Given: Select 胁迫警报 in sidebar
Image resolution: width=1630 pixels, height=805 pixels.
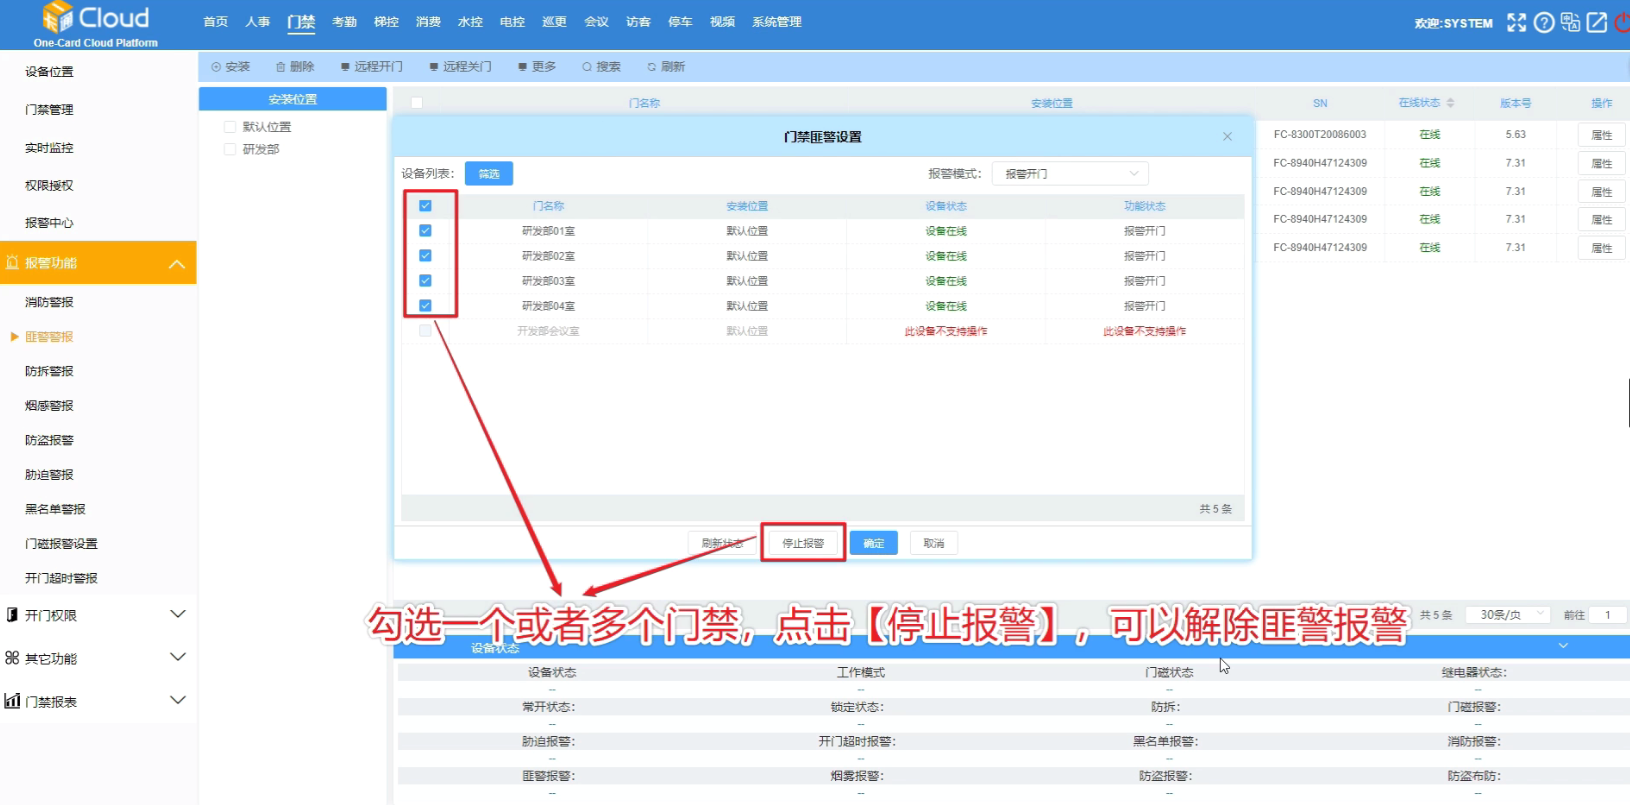Looking at the screenshot, I should point(49,475).
